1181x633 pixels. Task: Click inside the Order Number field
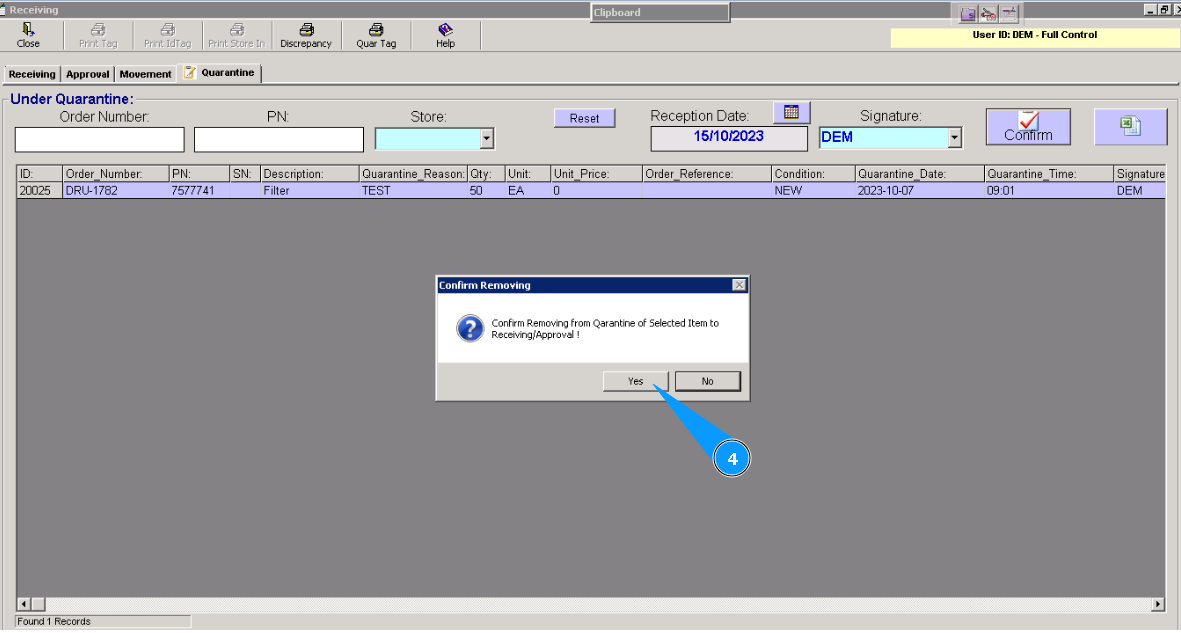(x=98, y=139)
